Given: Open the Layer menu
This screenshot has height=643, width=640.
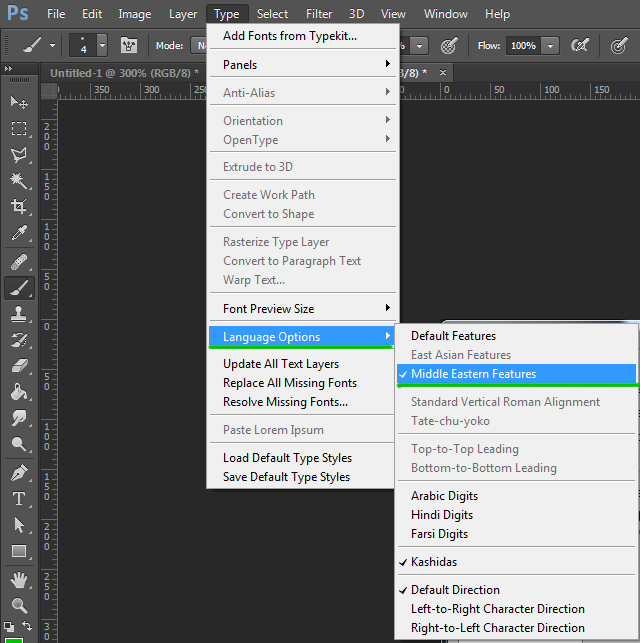Looking at the screenshot, I should (183, 14).
